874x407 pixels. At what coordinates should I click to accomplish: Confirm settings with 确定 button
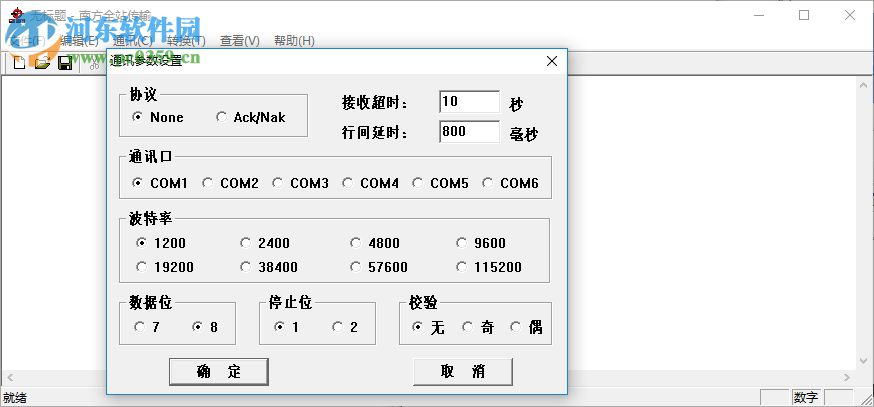(218, 371)
